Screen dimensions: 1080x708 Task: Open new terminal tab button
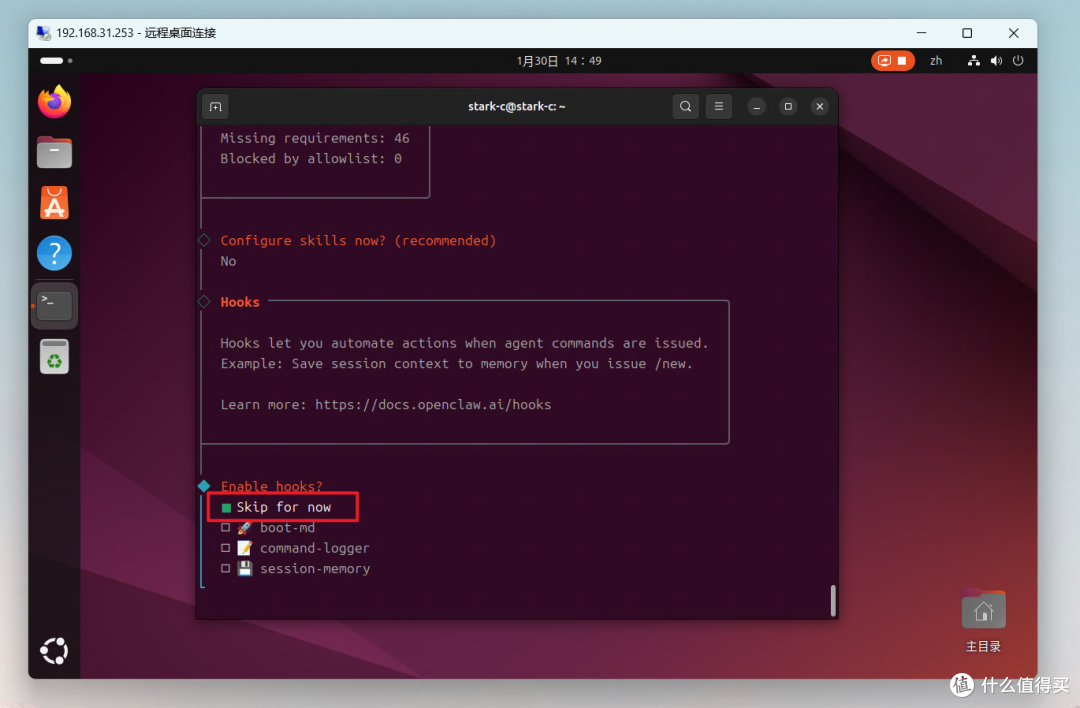coord(216,107)
